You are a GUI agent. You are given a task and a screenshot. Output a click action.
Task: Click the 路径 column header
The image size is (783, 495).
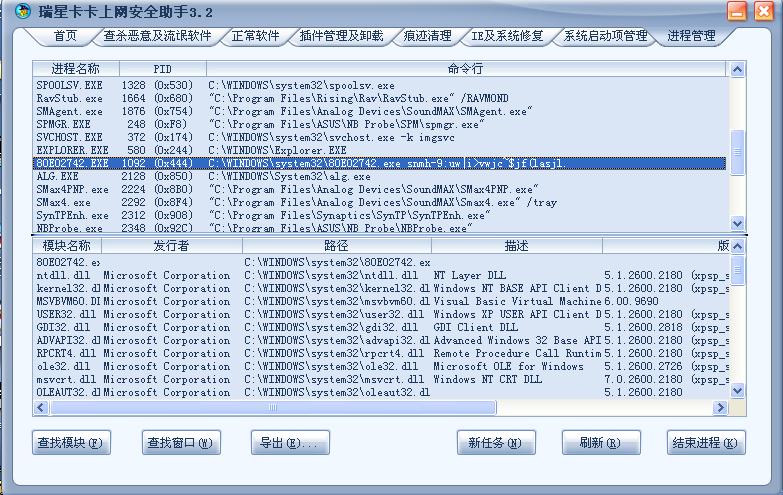337,246
